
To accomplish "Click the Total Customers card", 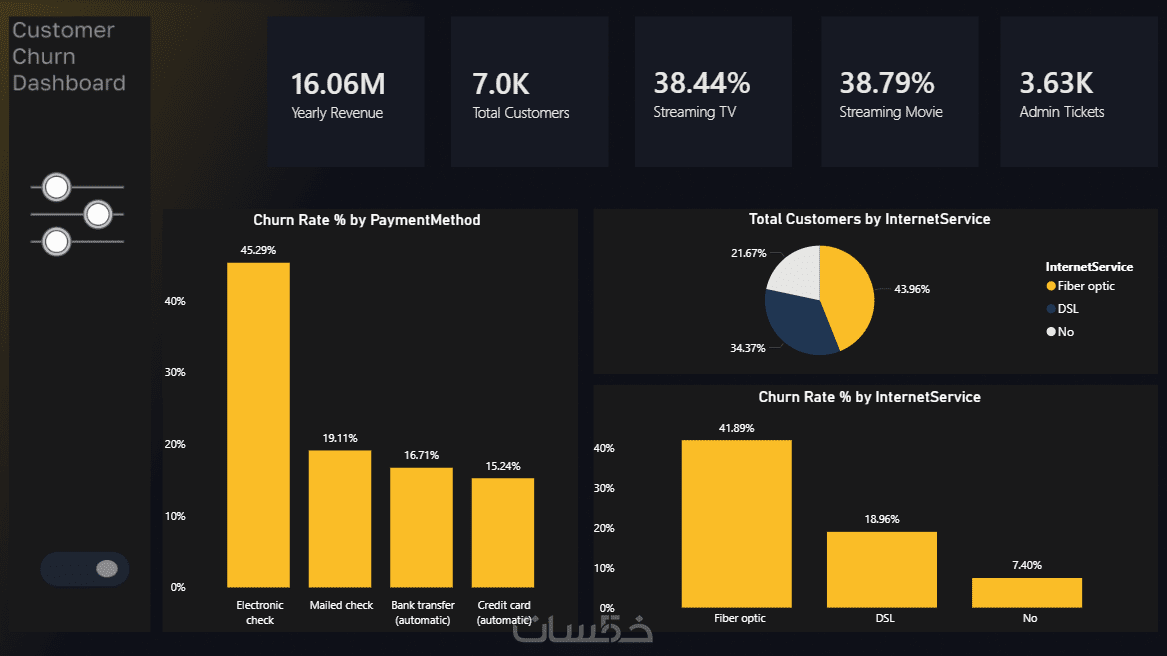I will (530, 92).
